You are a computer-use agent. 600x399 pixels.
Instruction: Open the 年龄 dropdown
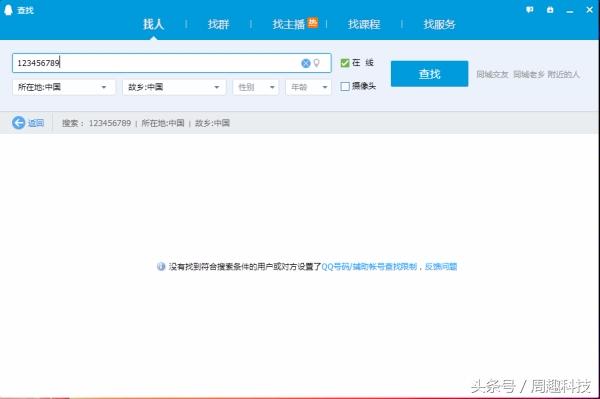pyautogui.click(x=308, y=87)
